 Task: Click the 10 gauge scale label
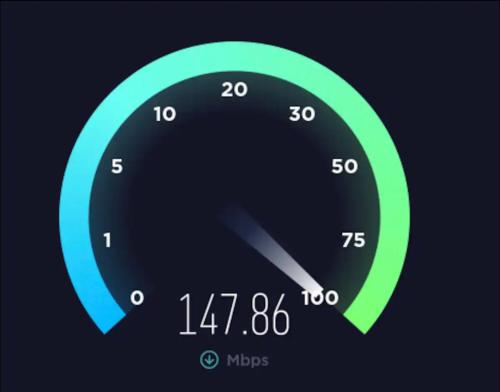point(165,114)
